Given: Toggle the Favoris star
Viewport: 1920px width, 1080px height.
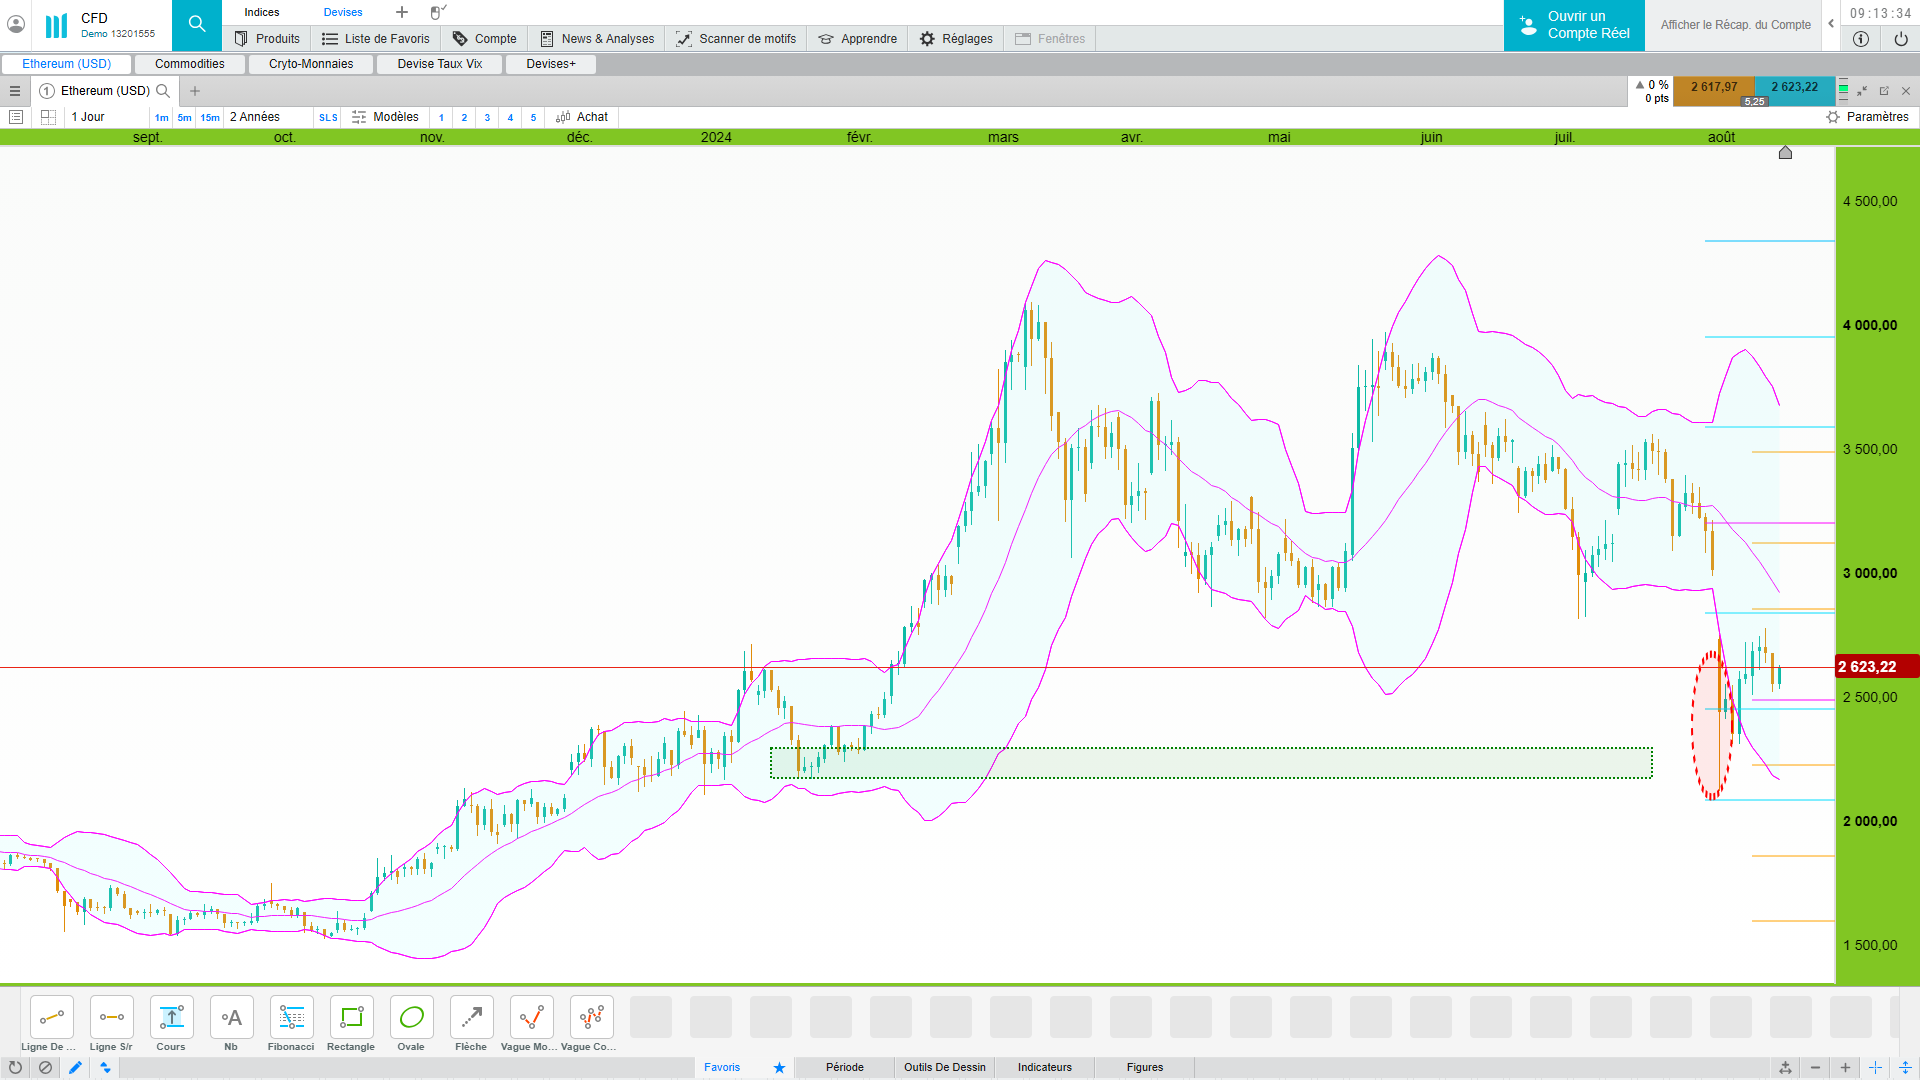Looking at the screenshot, I should point(779,1068).
